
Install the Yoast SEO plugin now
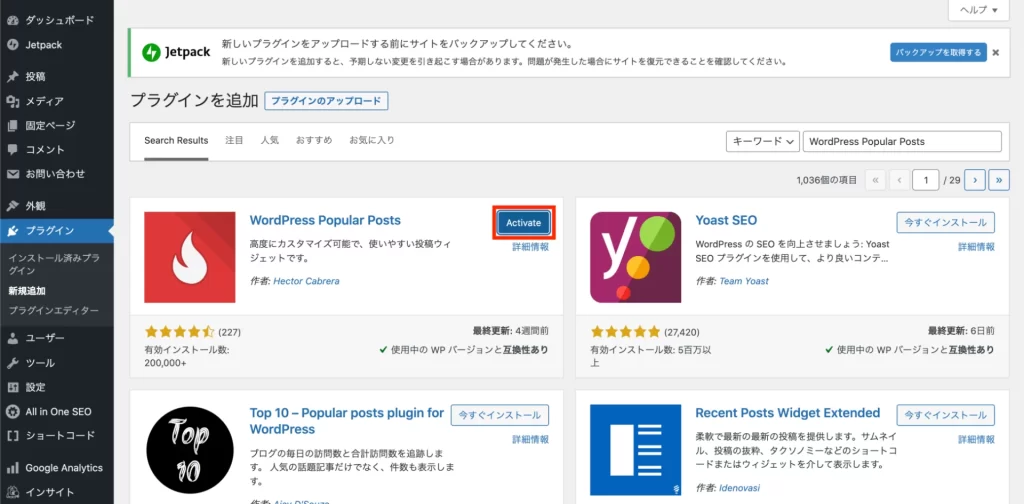coord(945,223)
